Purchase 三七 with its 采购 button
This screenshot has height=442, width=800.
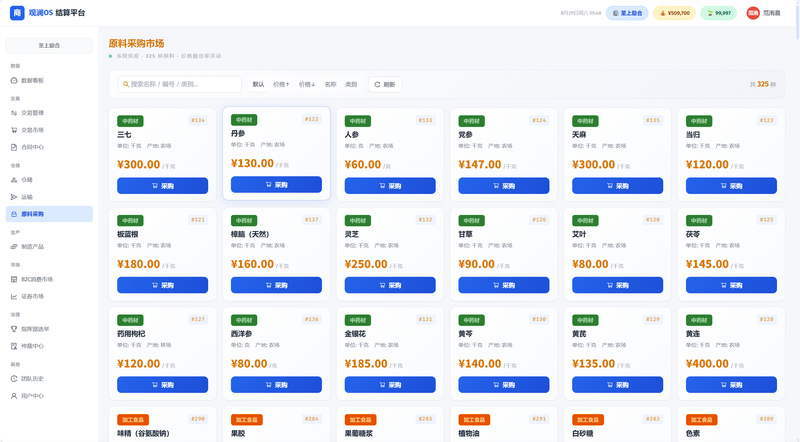click(x=163, y=186)
